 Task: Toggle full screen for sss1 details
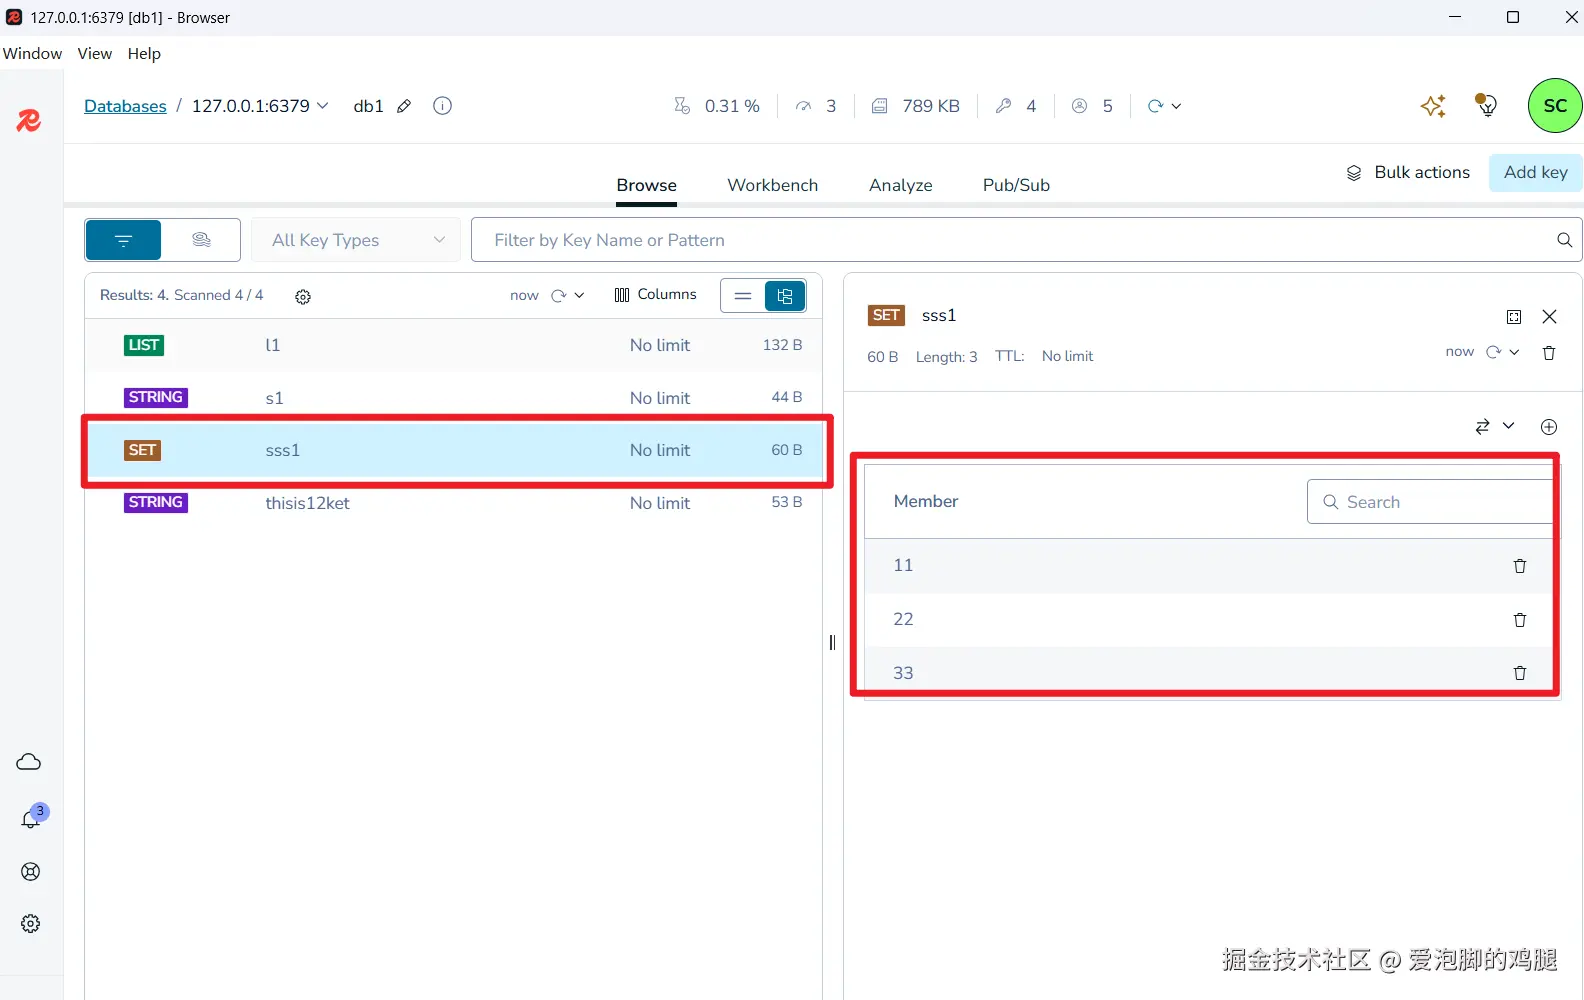[x=1514, y=317]
